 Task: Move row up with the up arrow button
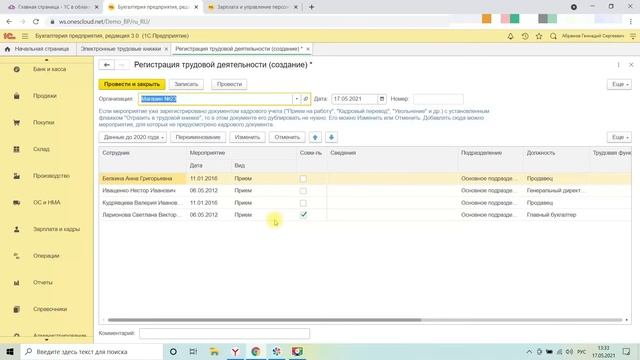[315, 137]
